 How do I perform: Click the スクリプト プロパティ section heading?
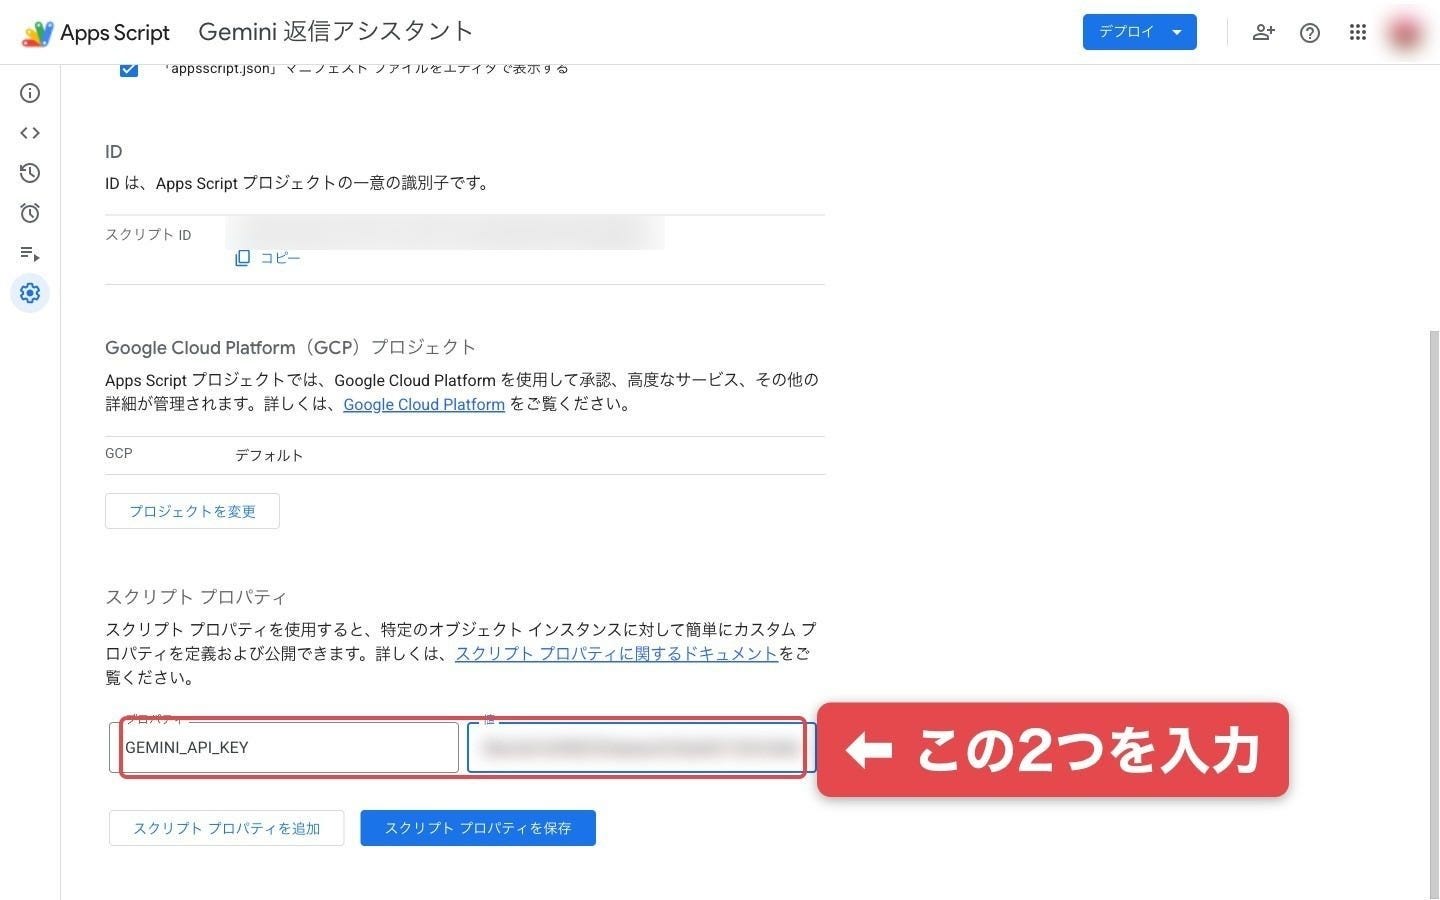tap(196, 597)
